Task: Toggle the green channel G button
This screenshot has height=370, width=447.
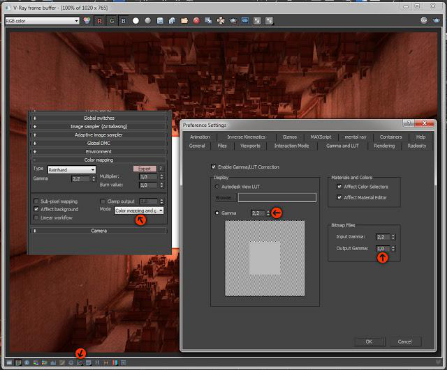Action: (112, 21)
